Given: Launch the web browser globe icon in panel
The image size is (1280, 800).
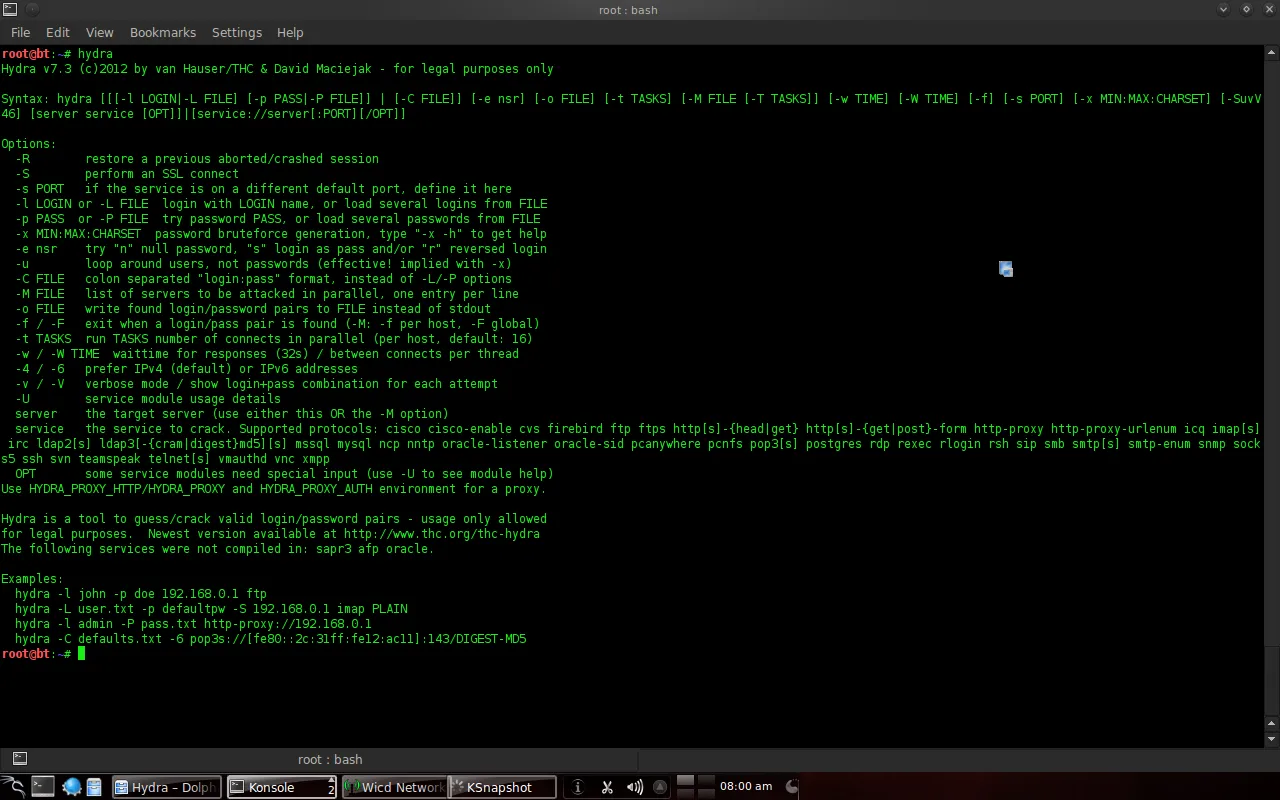Looking at the screenshot, I should pyautogui.click(x=71, y=787).
